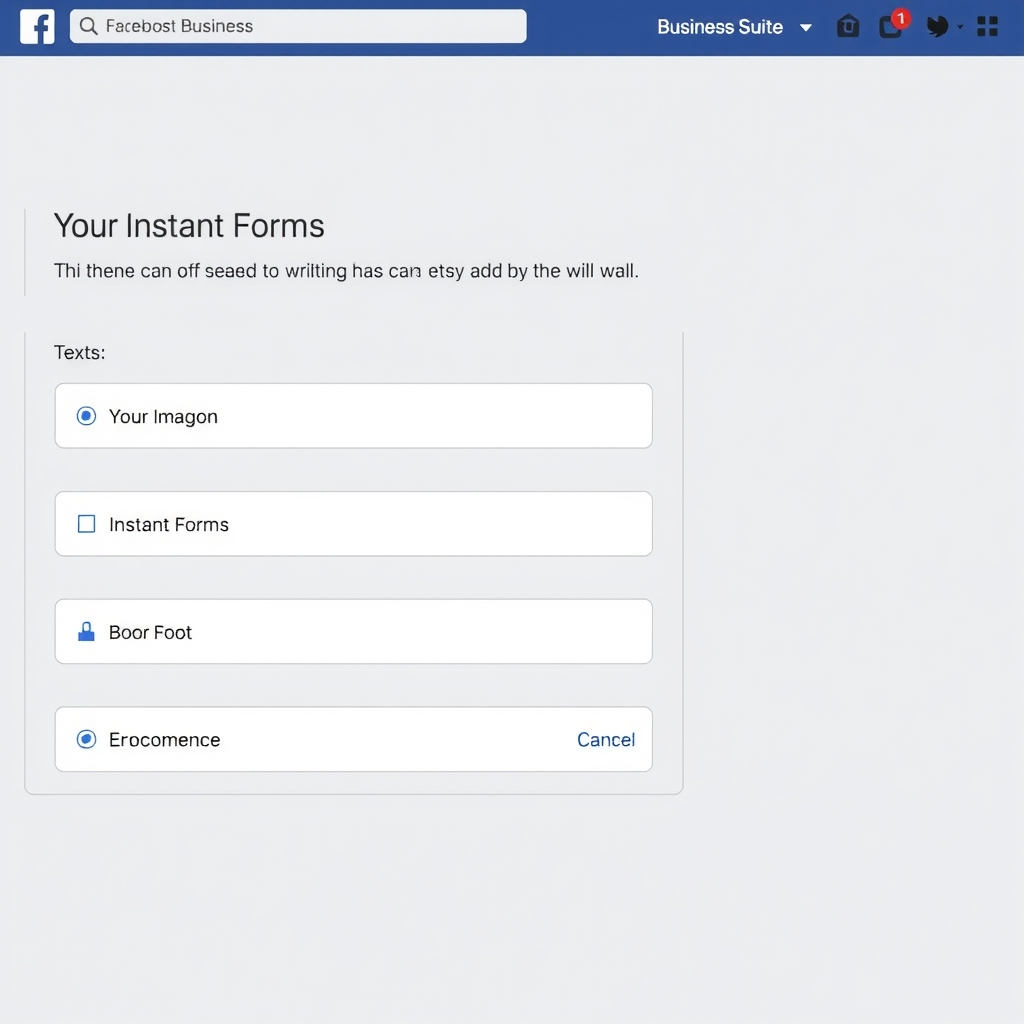
Task: Click the Instant Forms option label
Action: pos(169,524)
